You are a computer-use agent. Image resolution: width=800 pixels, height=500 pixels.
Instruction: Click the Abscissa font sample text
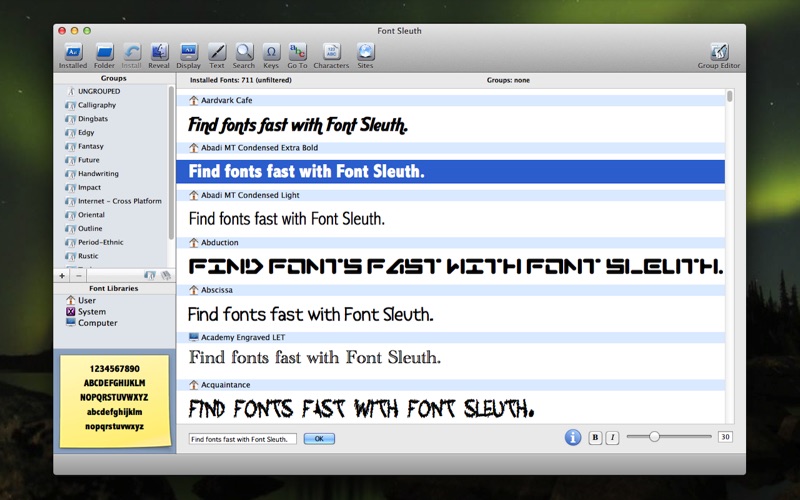point(311,314)
